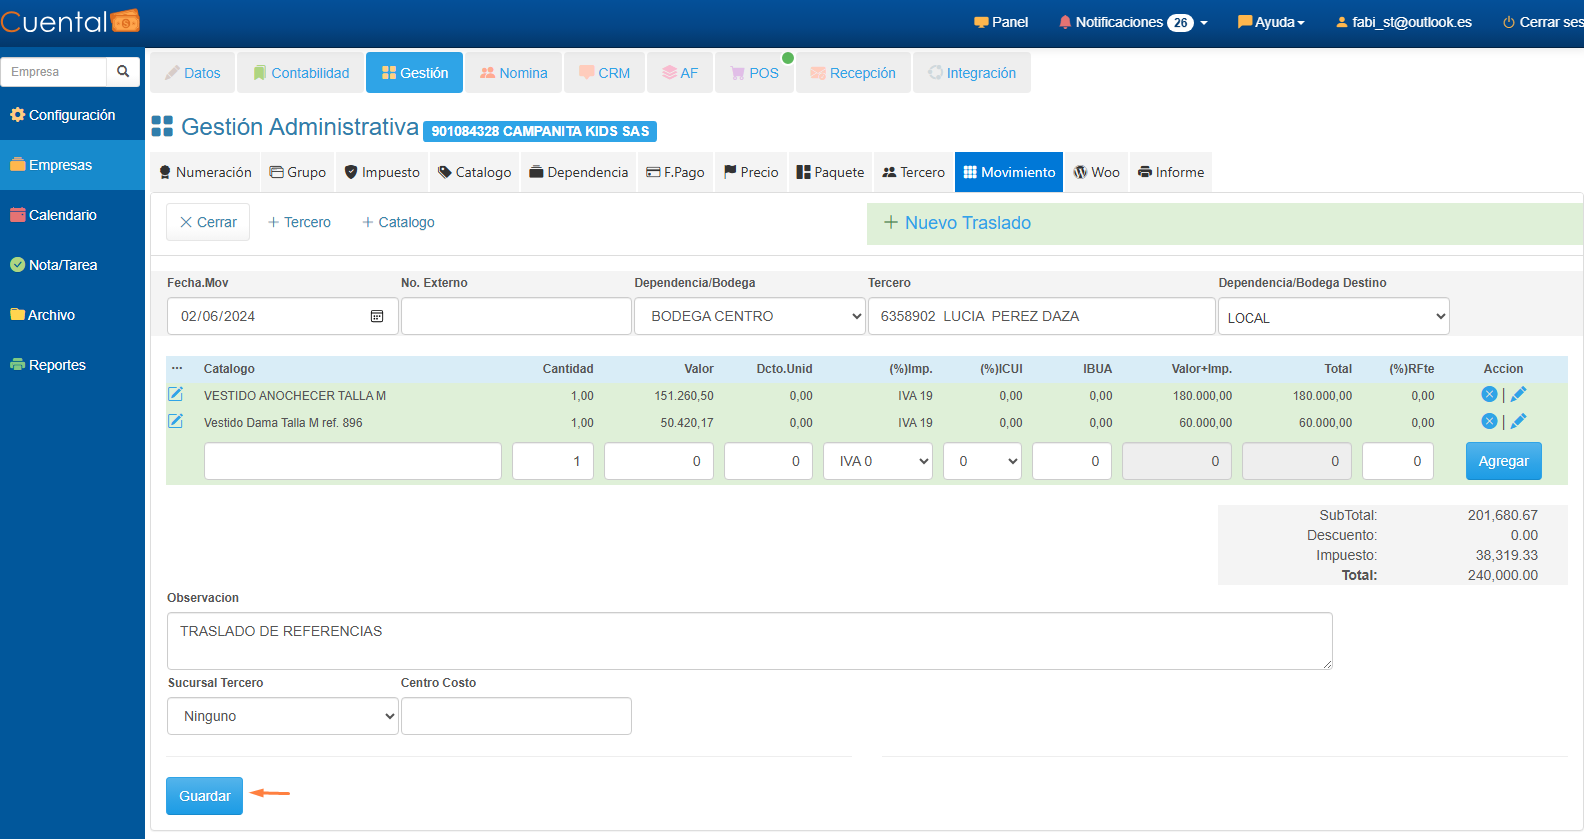Open the Bodega Destino LOCAL dropdown

point(1333,317)
